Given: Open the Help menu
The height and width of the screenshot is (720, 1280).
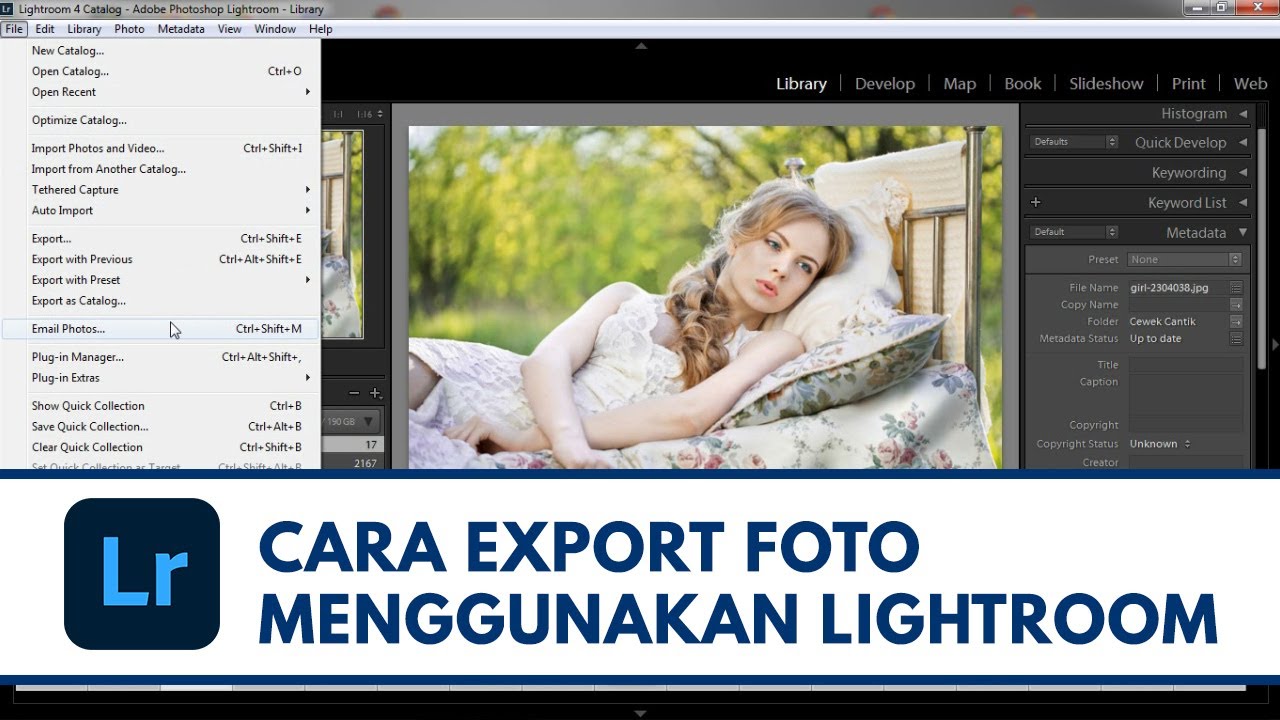Looking at the screenshot, I should pyautogui.click(x=320, y=29).
